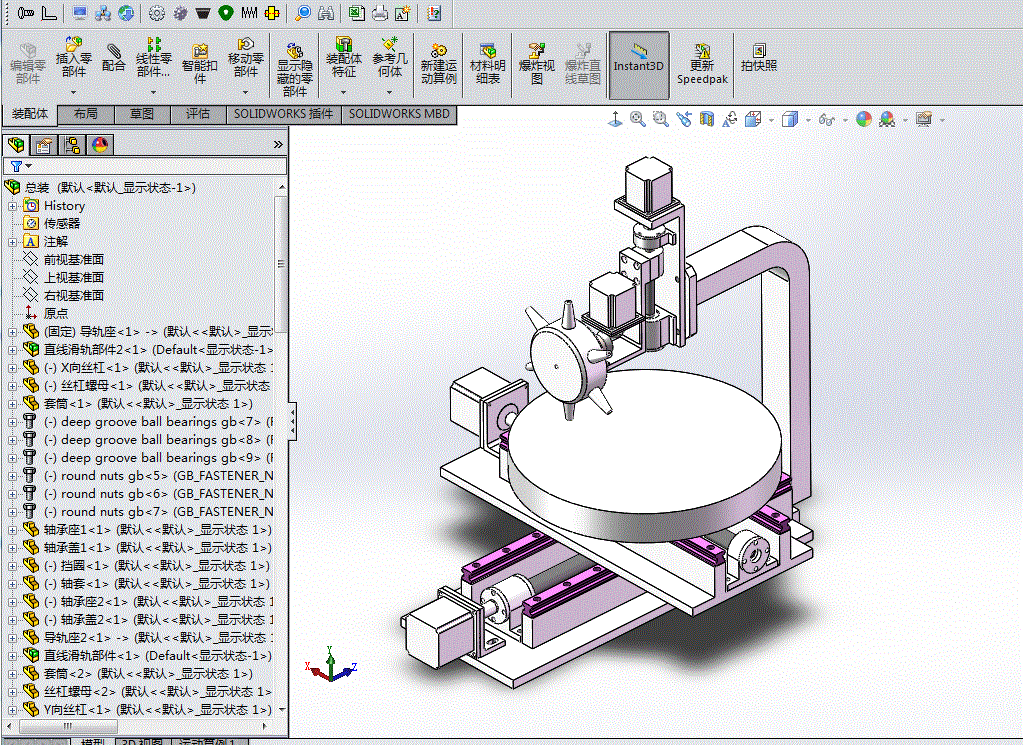The width and height of the screenshot is (1023, 745).
Task: Click the L-shaped structural steel icon
Action: click(49, 13)
